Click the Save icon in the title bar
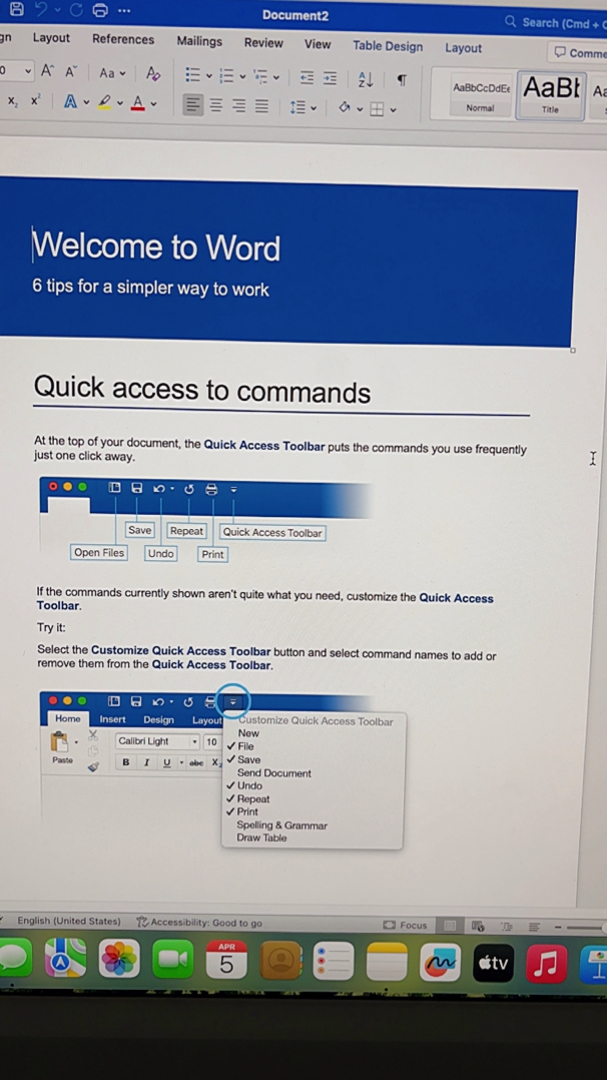 17,9
